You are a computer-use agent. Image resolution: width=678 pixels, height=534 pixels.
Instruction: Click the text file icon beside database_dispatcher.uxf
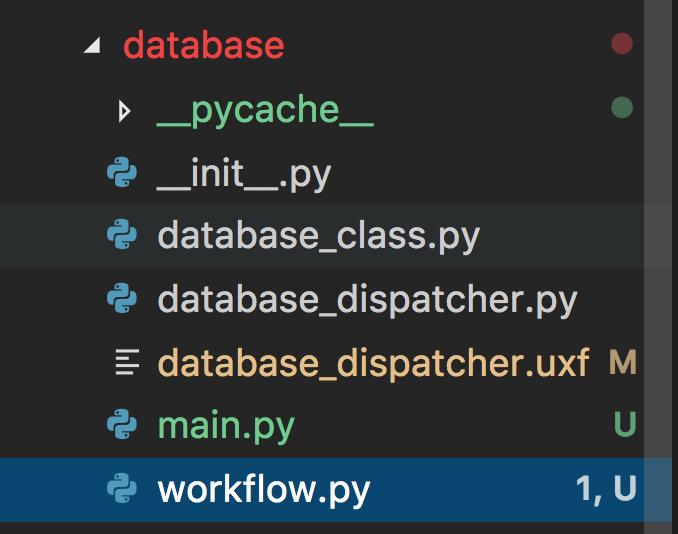(125, 362)
